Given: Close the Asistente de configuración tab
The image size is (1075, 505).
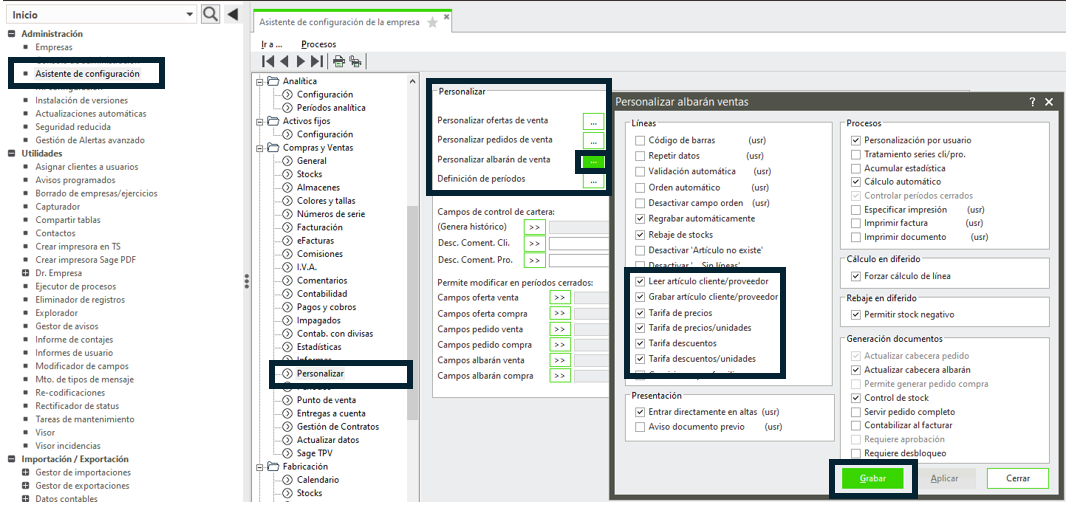Looking at the screenshot, I should tap(446, 17).
